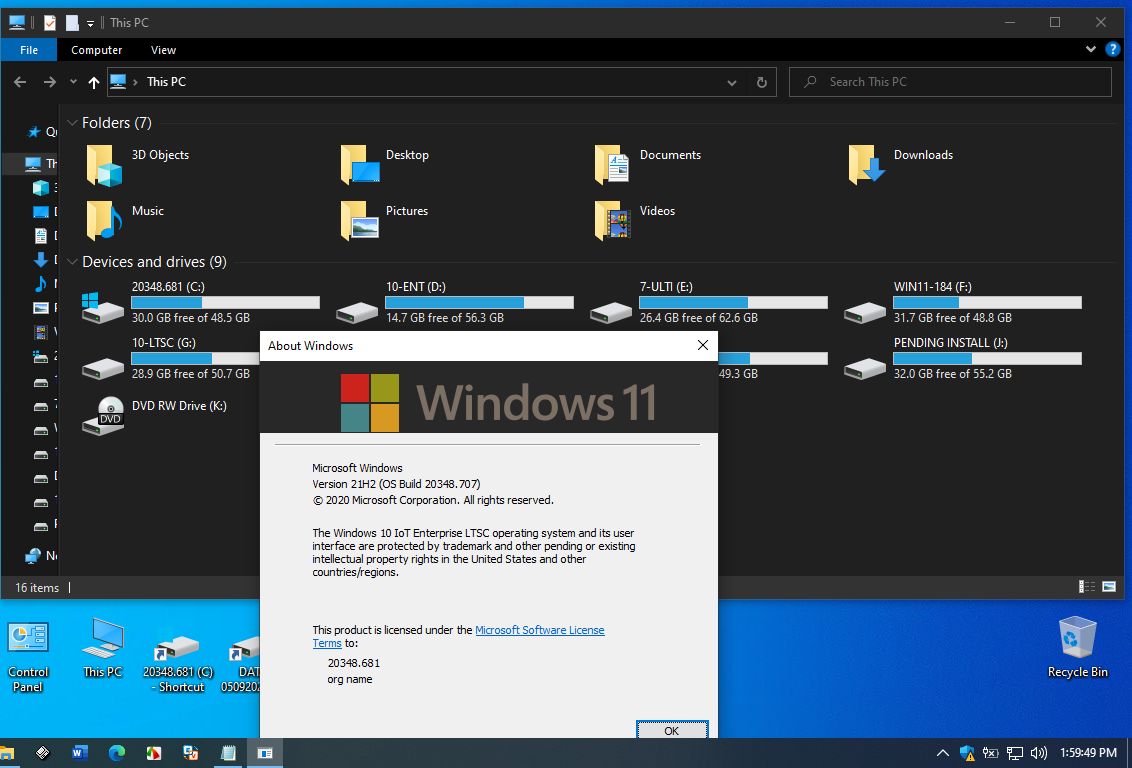1132x768 pixels.
Task: Open the Videos folder
Action: coord(635,219)
